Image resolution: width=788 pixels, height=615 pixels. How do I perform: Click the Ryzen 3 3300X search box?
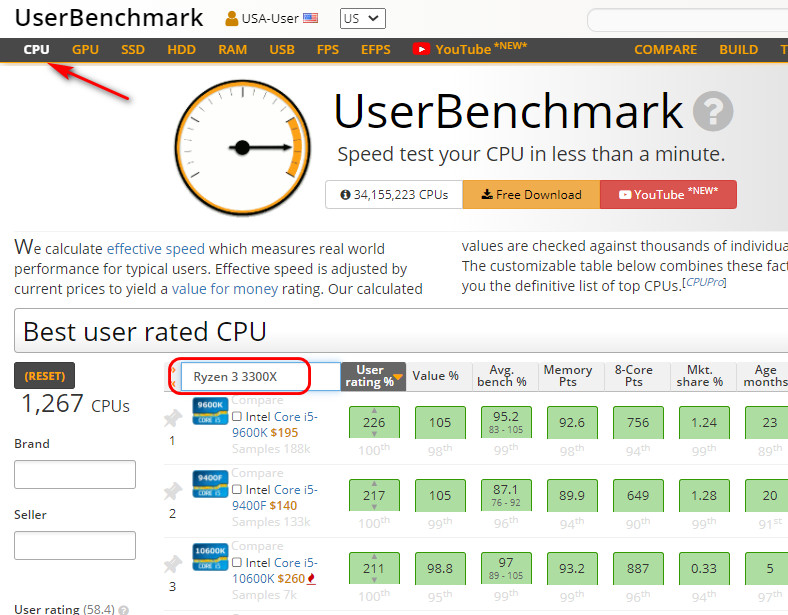click(260, 376)
